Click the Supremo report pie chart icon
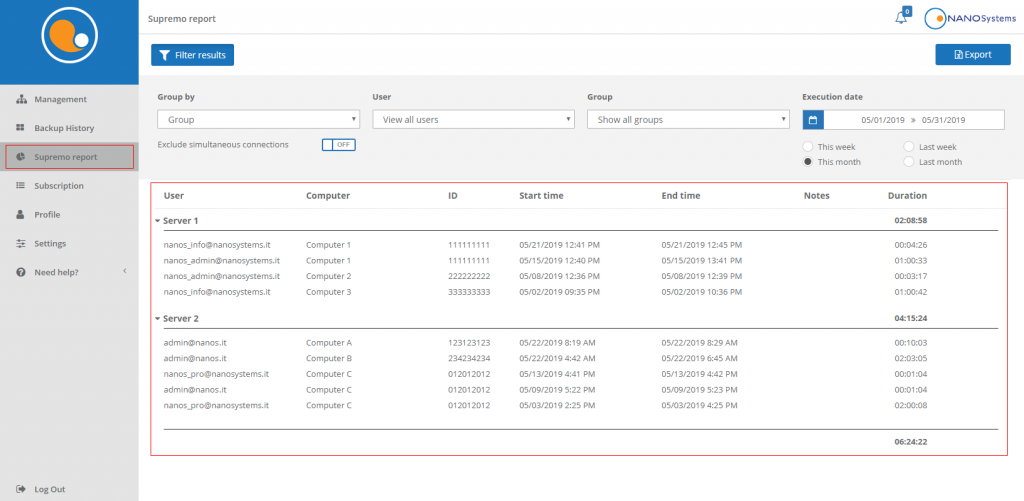The image size is (1024, 501). click(20, 157)
